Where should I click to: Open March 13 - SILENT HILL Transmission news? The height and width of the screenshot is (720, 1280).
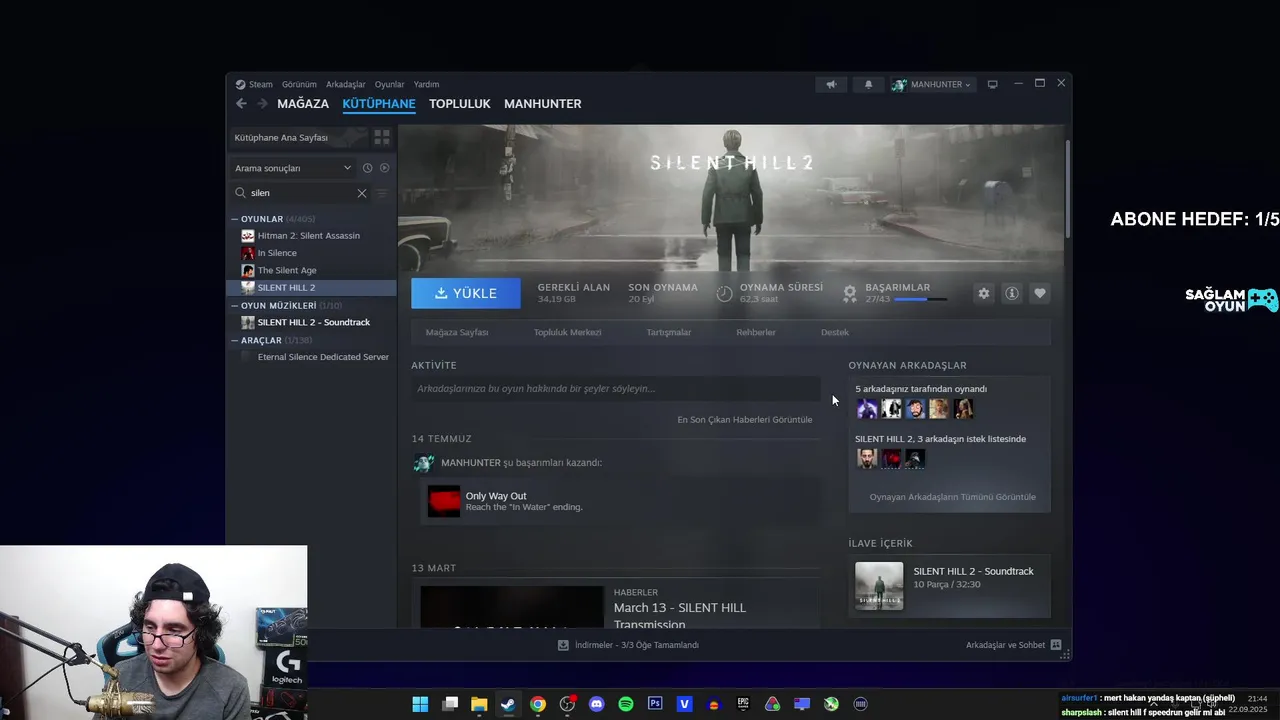pyautogui.click(x=680, y=615)
